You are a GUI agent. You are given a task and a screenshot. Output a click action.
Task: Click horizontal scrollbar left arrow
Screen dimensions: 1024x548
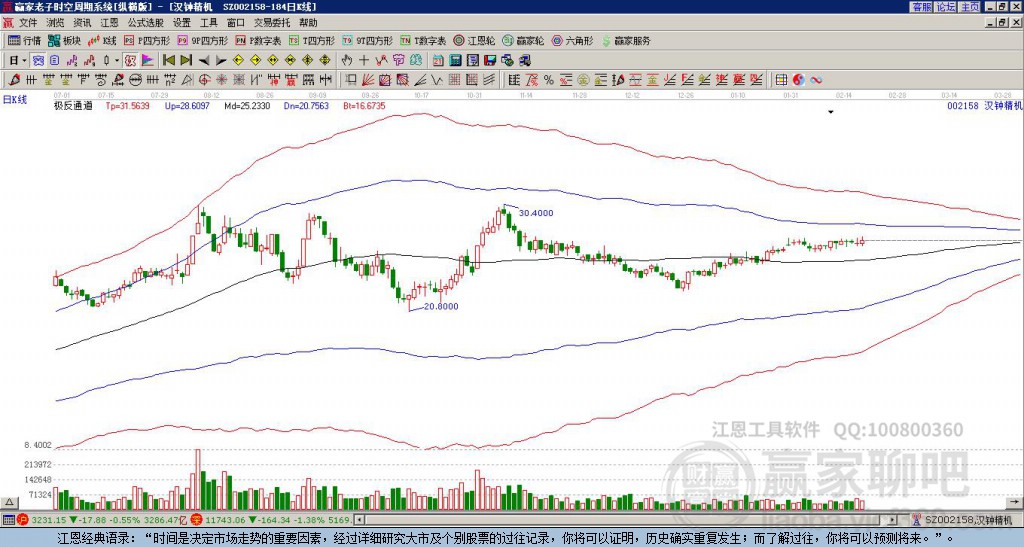[359, 520]
